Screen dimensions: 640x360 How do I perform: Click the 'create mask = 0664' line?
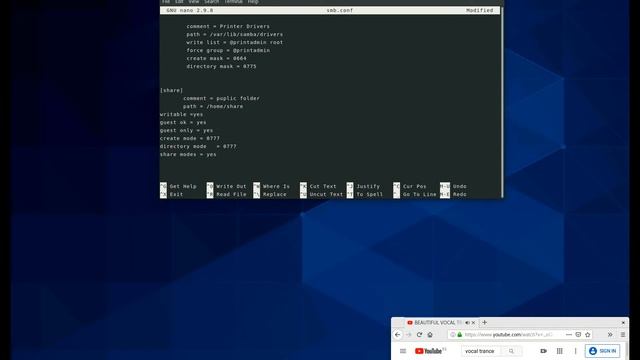click(x=217, y=58)
